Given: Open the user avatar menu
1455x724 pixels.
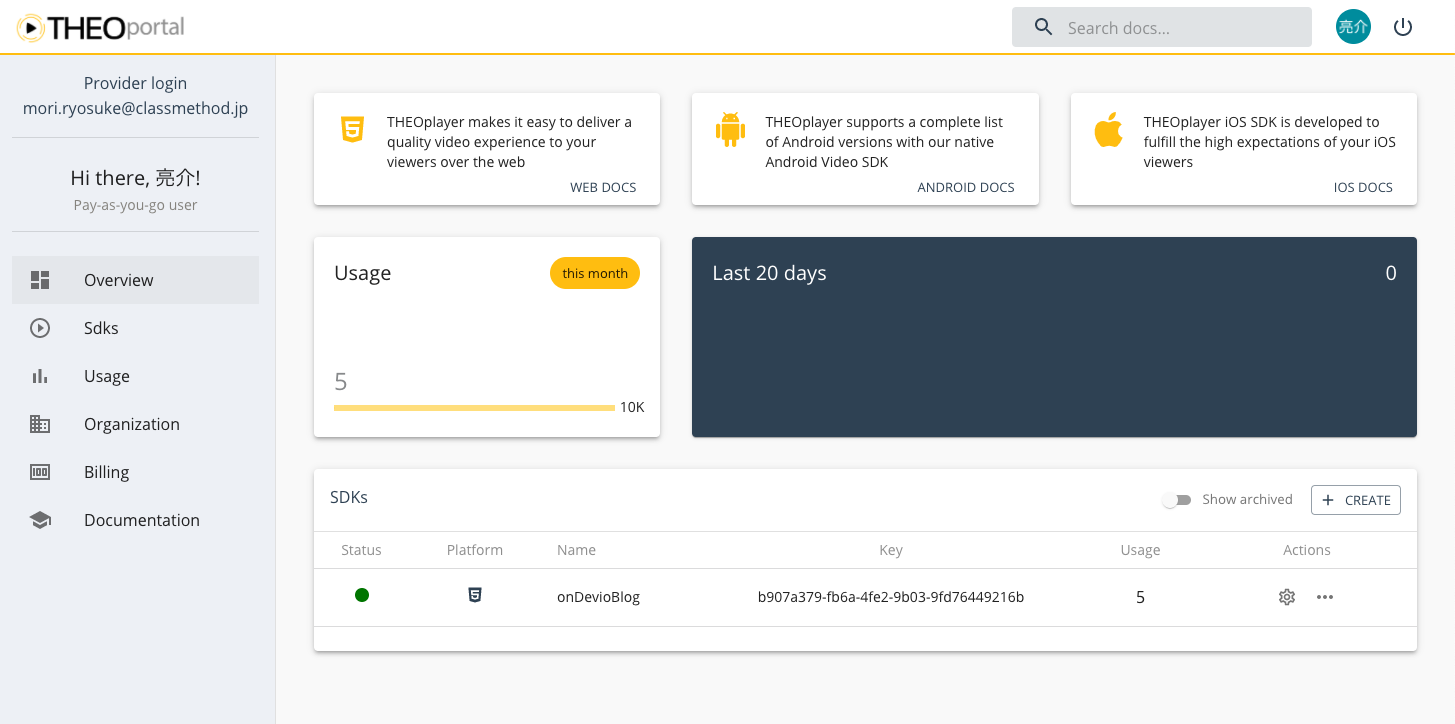Looking at the screenshot, I should 1353,27.
